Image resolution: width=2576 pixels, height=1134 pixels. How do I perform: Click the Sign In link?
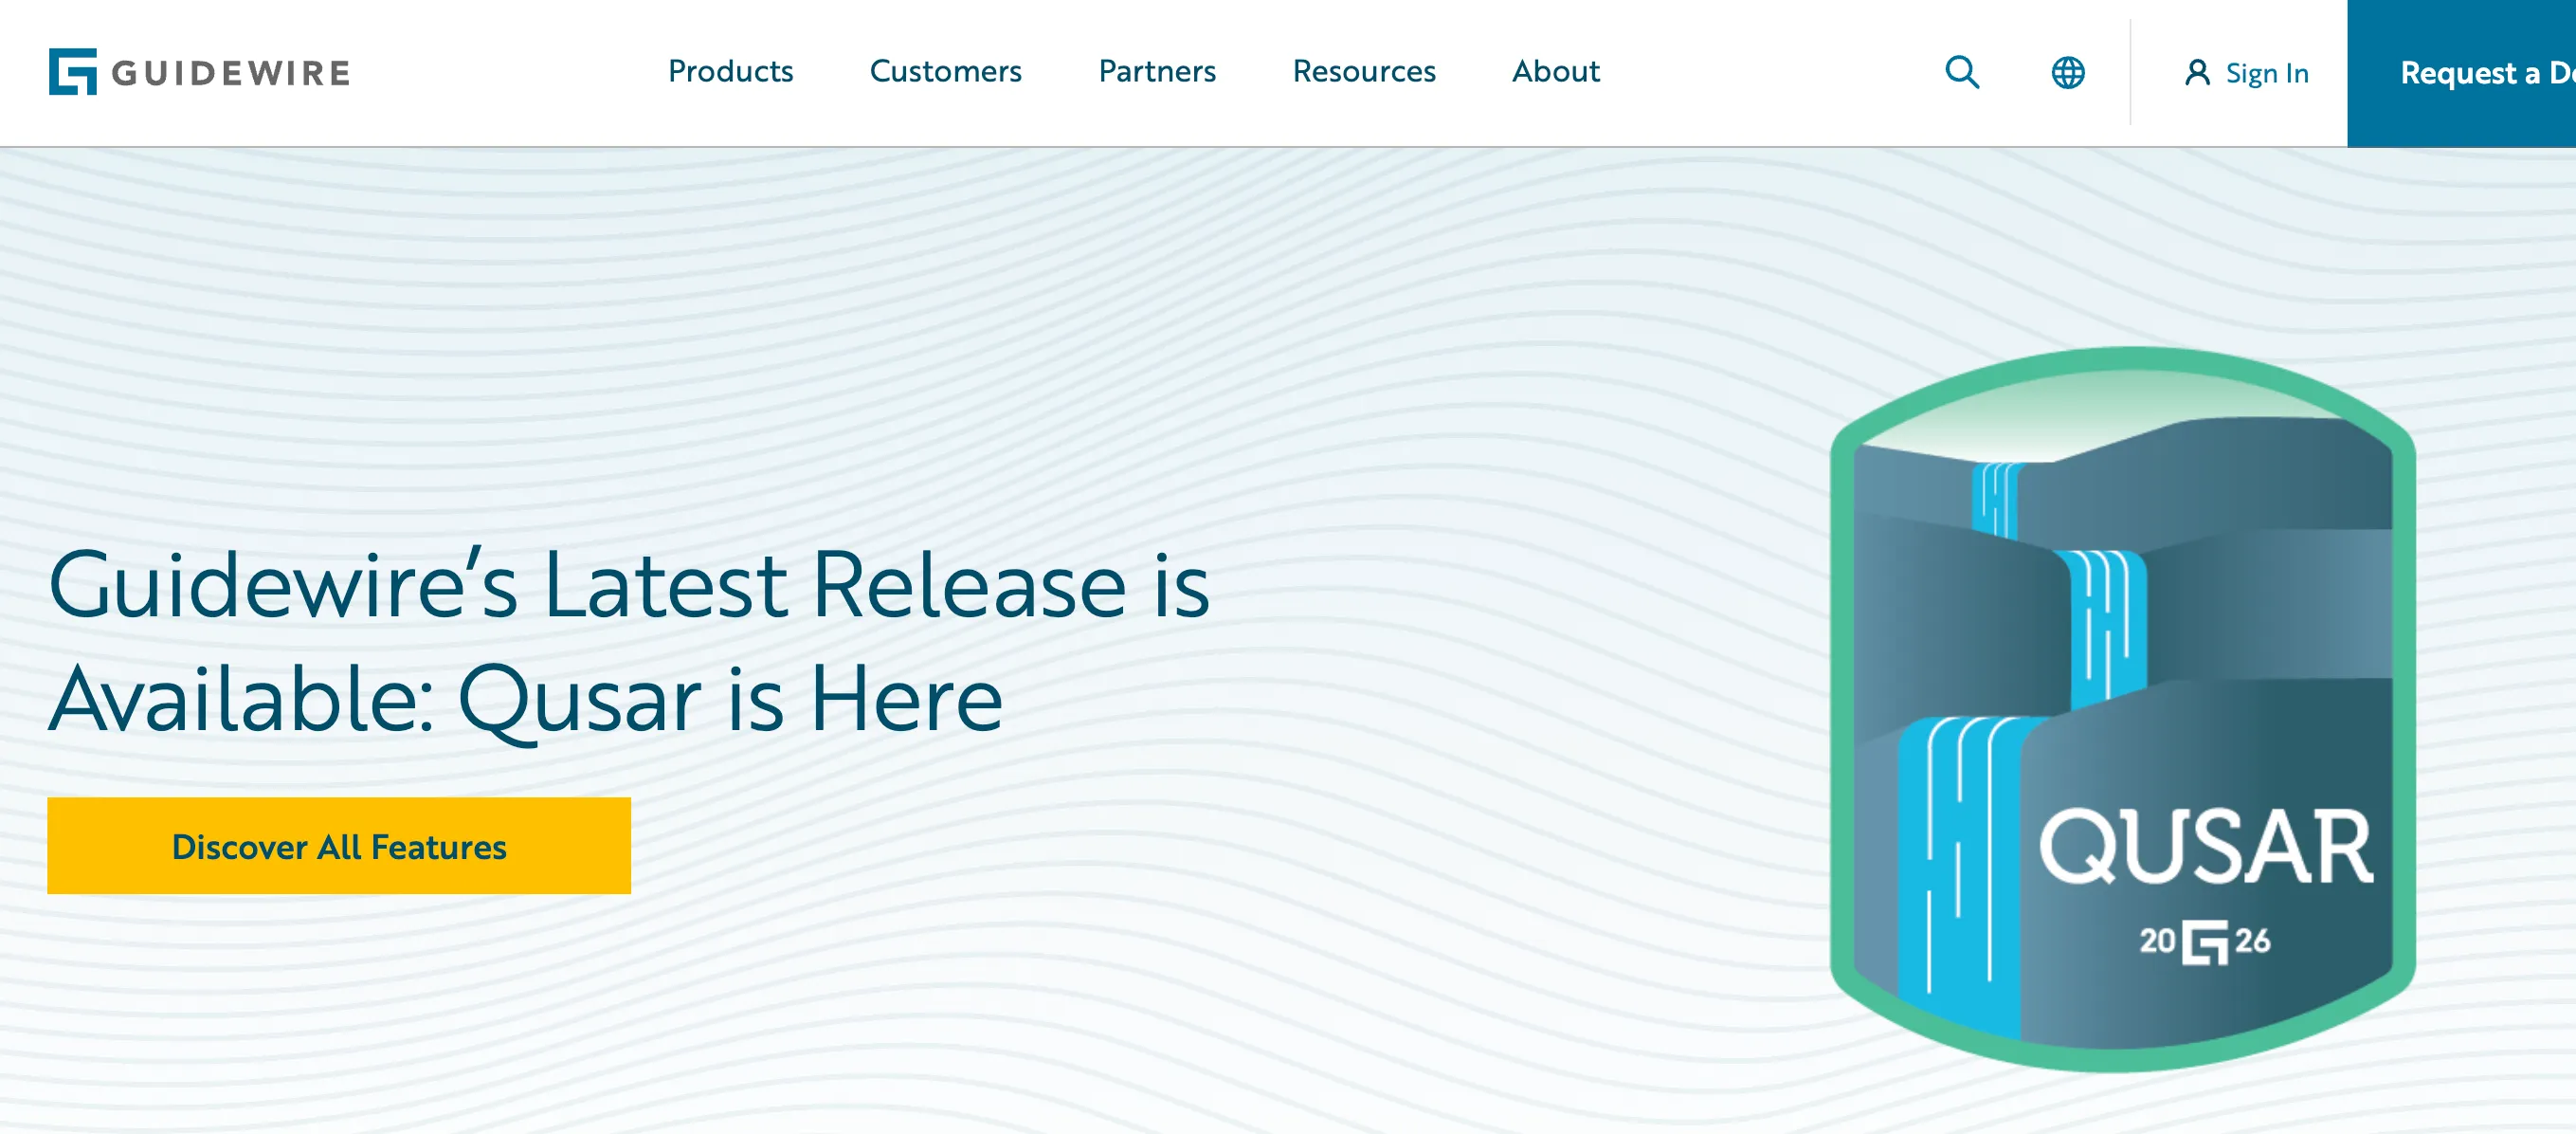tap(2266, 73)
